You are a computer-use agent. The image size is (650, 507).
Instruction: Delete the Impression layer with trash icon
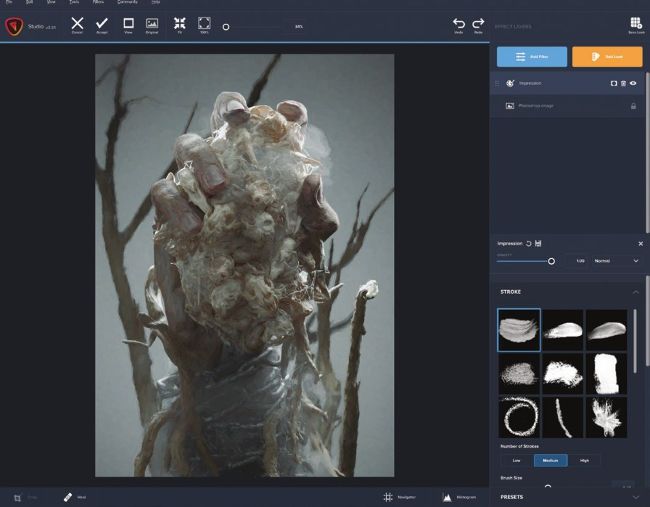[624, 84]
